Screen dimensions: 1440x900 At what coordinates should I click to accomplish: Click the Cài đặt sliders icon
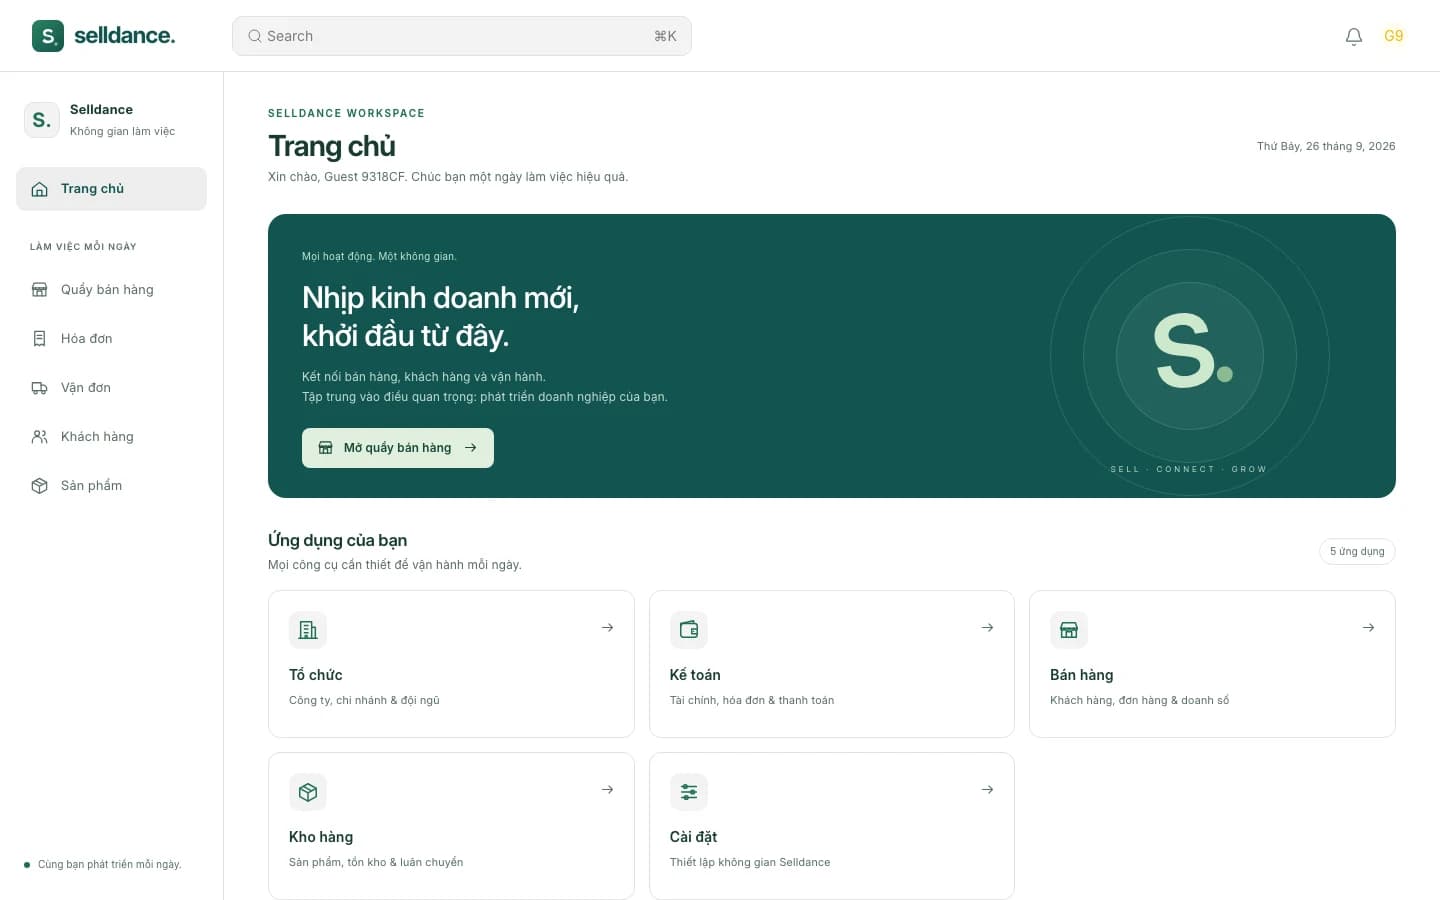(x=689, y=792)
